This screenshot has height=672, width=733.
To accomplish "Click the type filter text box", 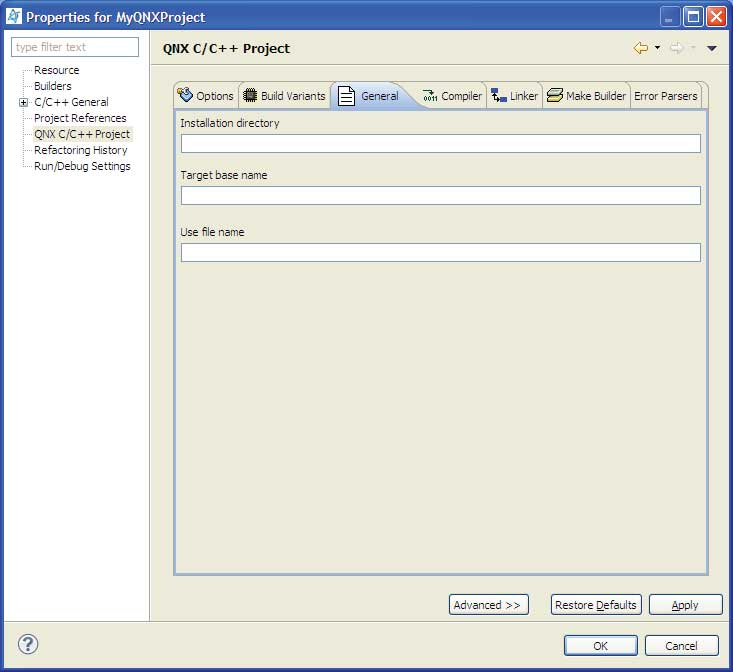I will pyautogui.click(x=75, y=47).
